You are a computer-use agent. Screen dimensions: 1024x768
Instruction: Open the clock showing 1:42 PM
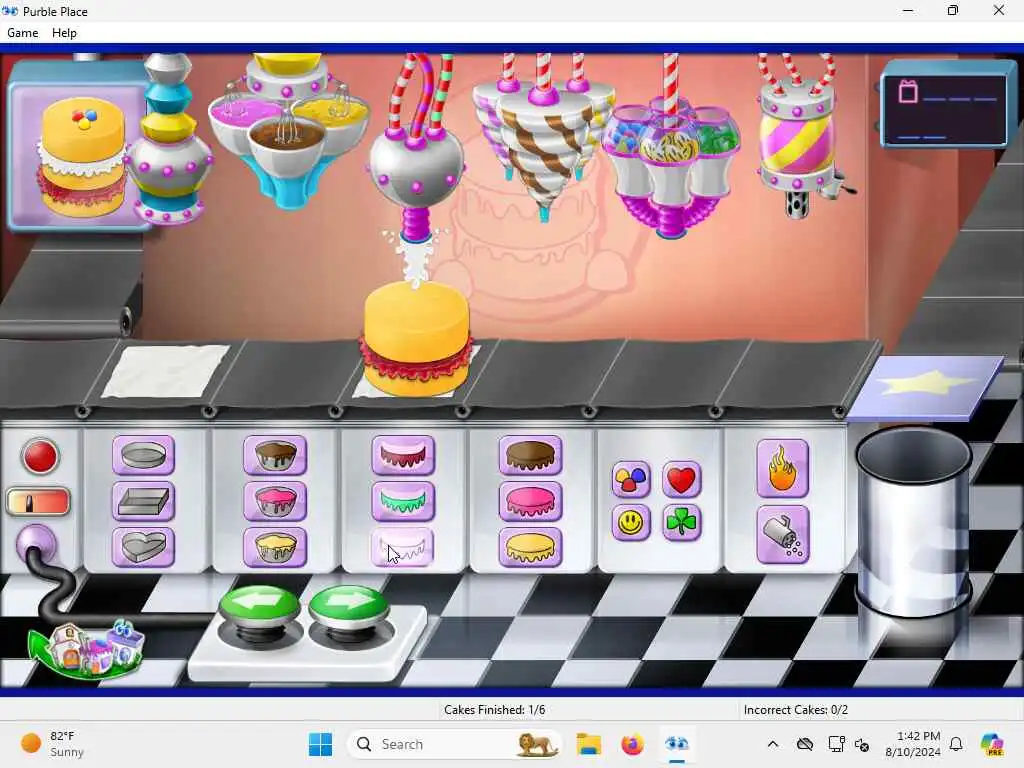tap(913, 744)
